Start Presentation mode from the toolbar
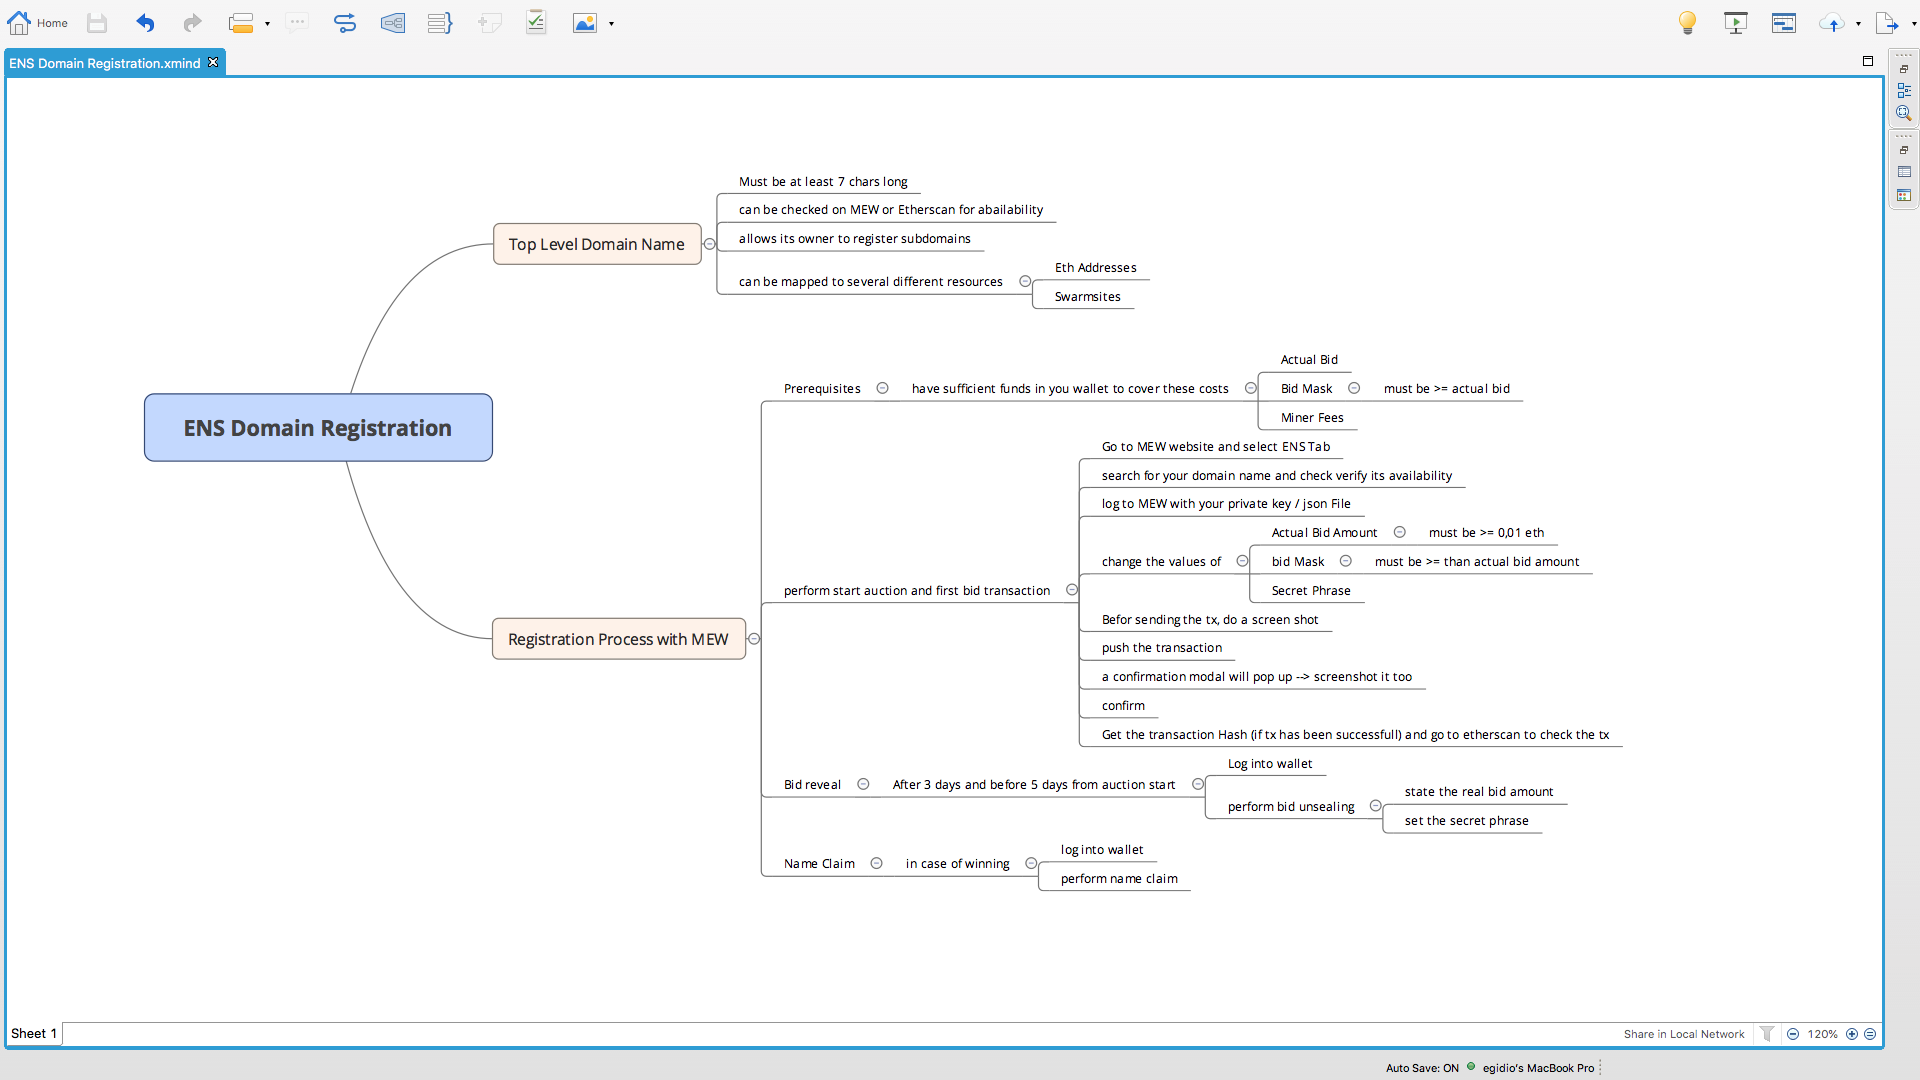The height and width of the screenshot is (1080, 1920). [1735, 23]
